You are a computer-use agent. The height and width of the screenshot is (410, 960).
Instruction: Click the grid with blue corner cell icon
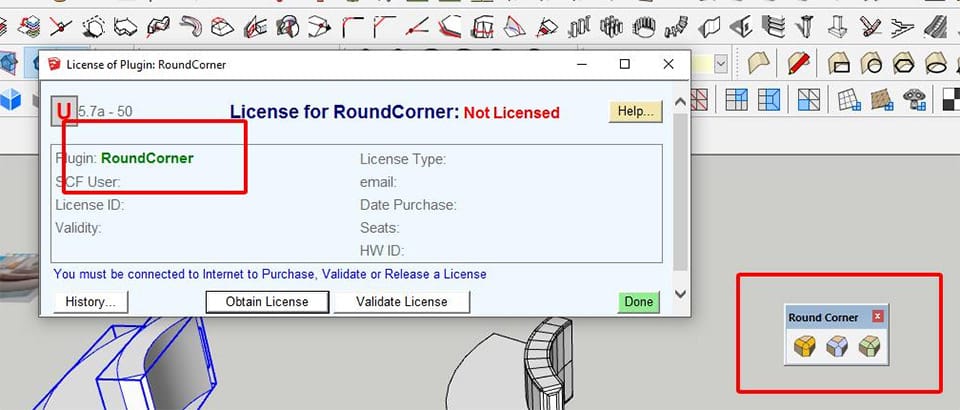coord(737,100)
